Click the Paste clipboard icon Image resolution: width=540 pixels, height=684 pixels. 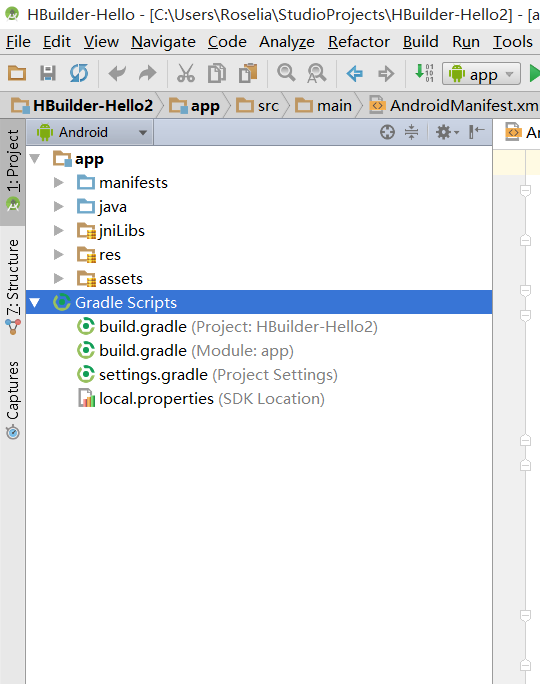coord(248,73)
